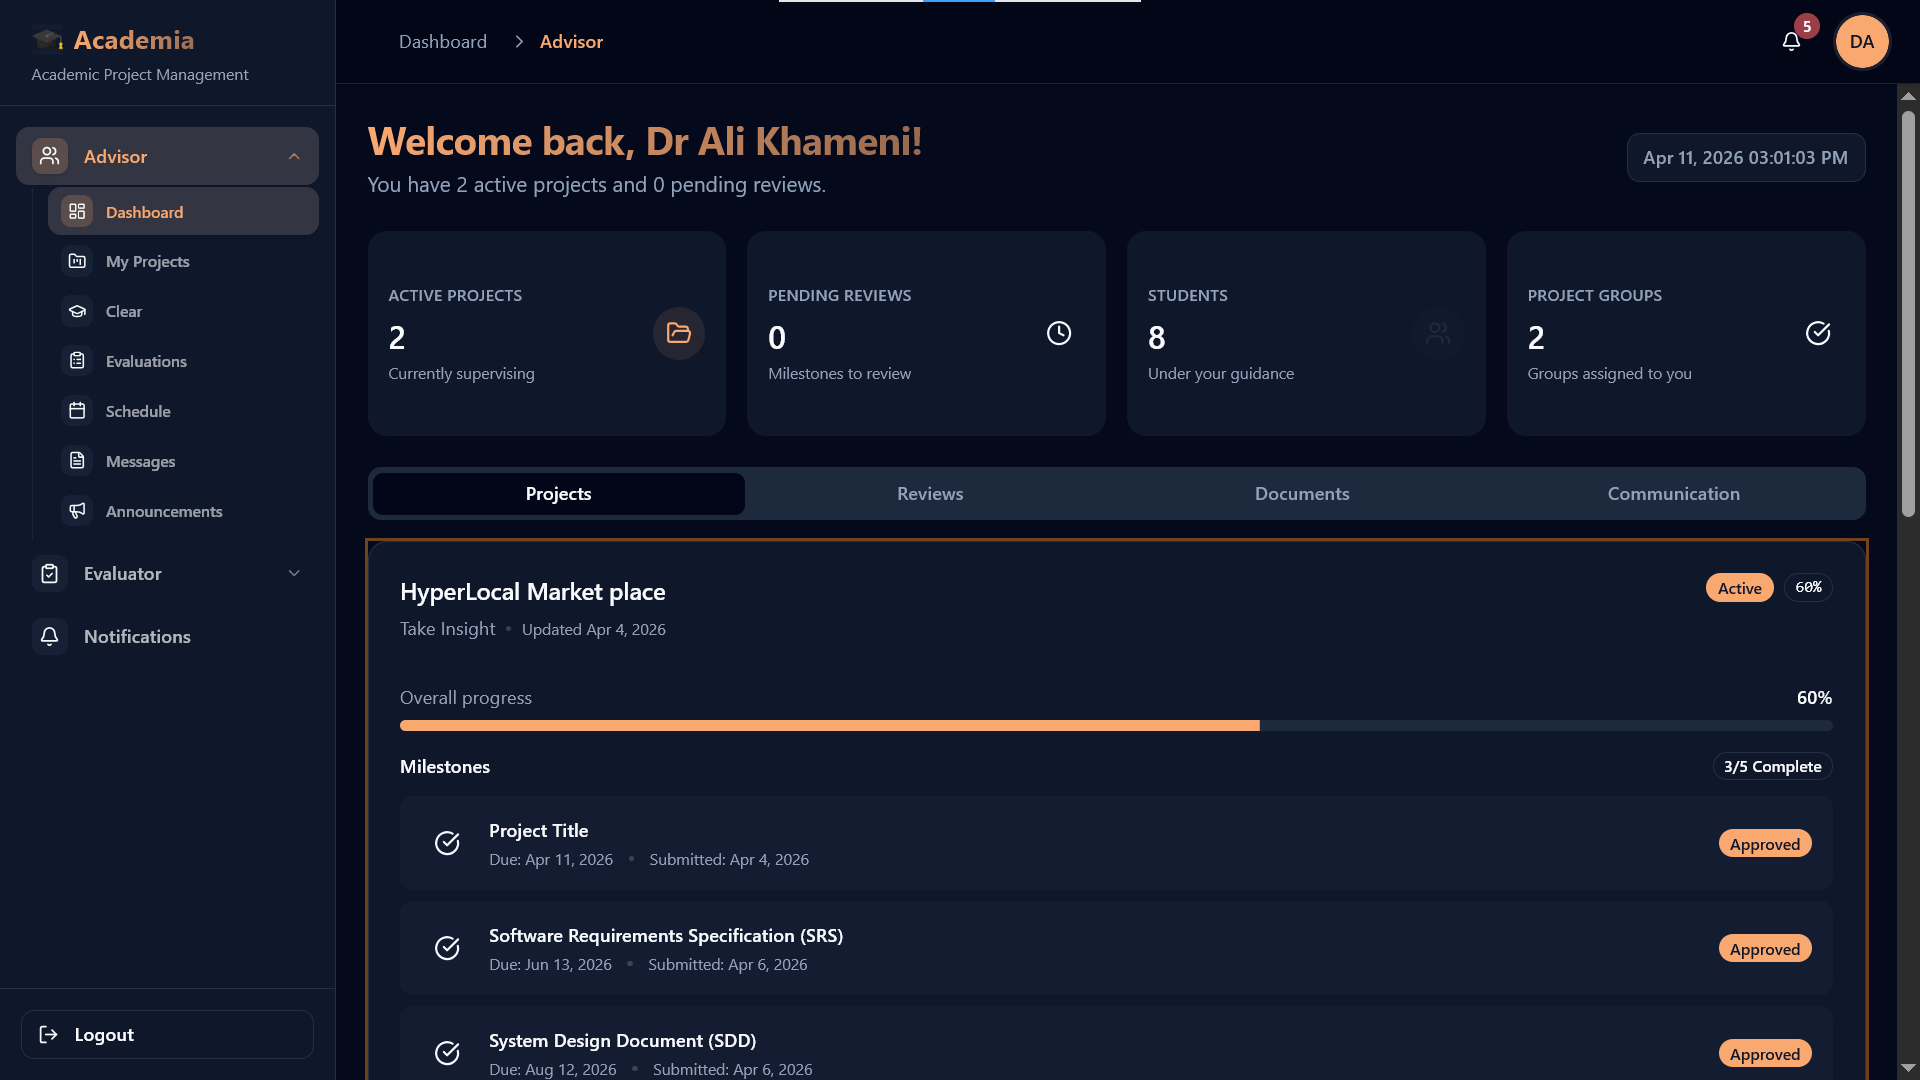Click the Project Title milestone name
The height and width of the screenshot is (1080, 1920).
coord(538,831)
